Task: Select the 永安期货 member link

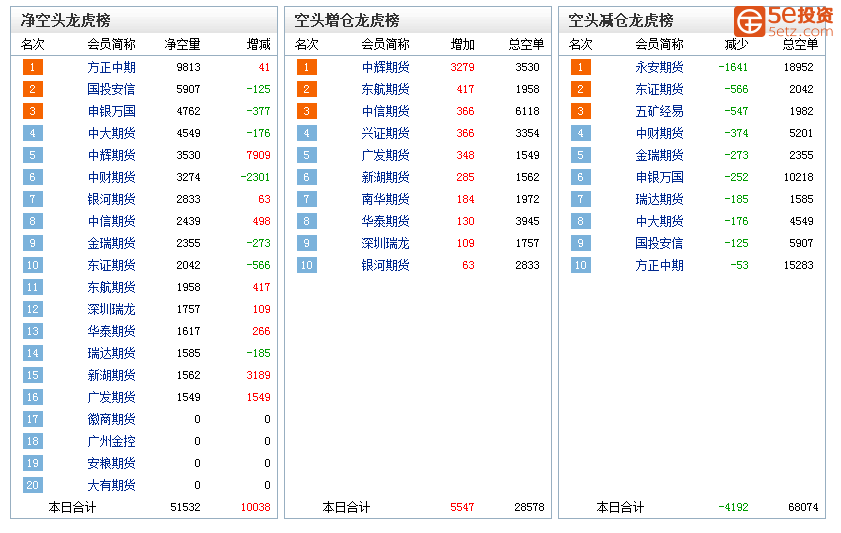Action: (660, 67)
